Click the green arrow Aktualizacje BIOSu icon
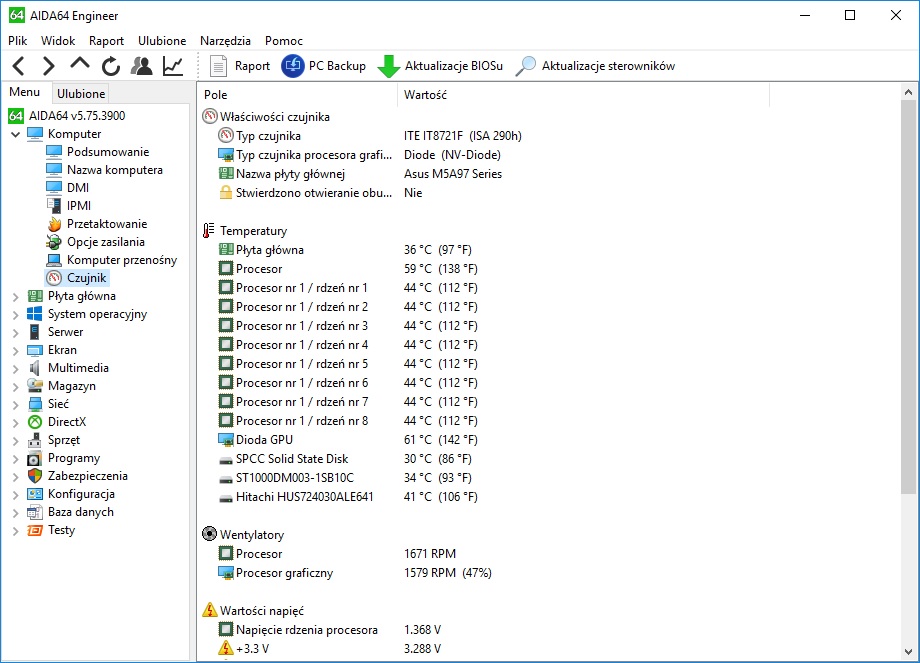 click(388, 66)
